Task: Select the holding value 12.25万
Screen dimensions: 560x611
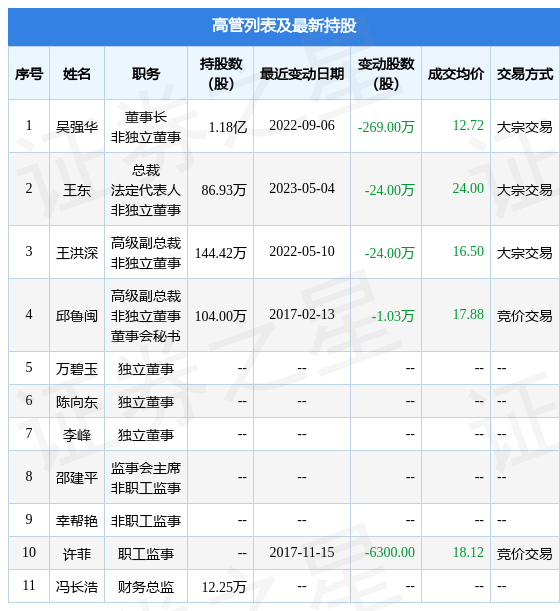Action: point(224,587)
